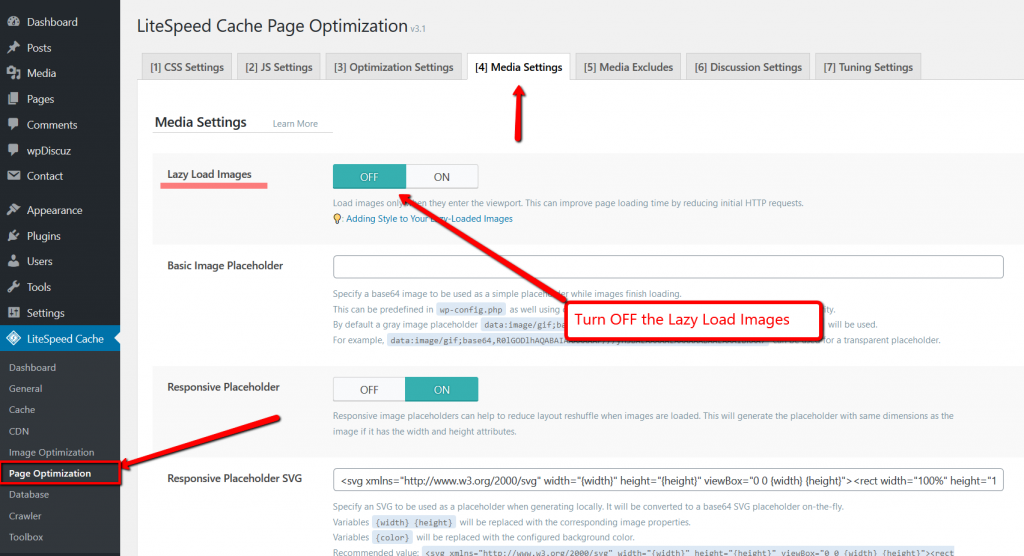This screenshot has height=556, width=1024.
Task: Select Image Optimization in LiteSpeed submenu
Action: (x=51, y=452)
